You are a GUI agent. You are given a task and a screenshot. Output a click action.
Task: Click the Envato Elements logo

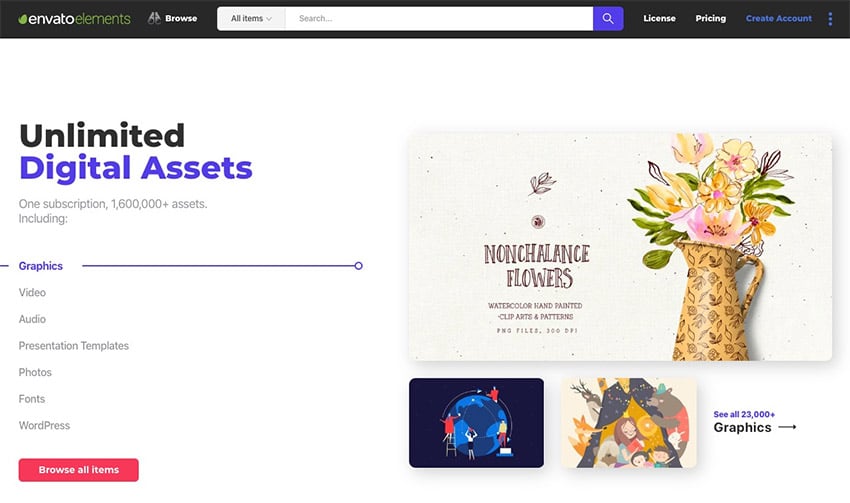coord(74,19)
